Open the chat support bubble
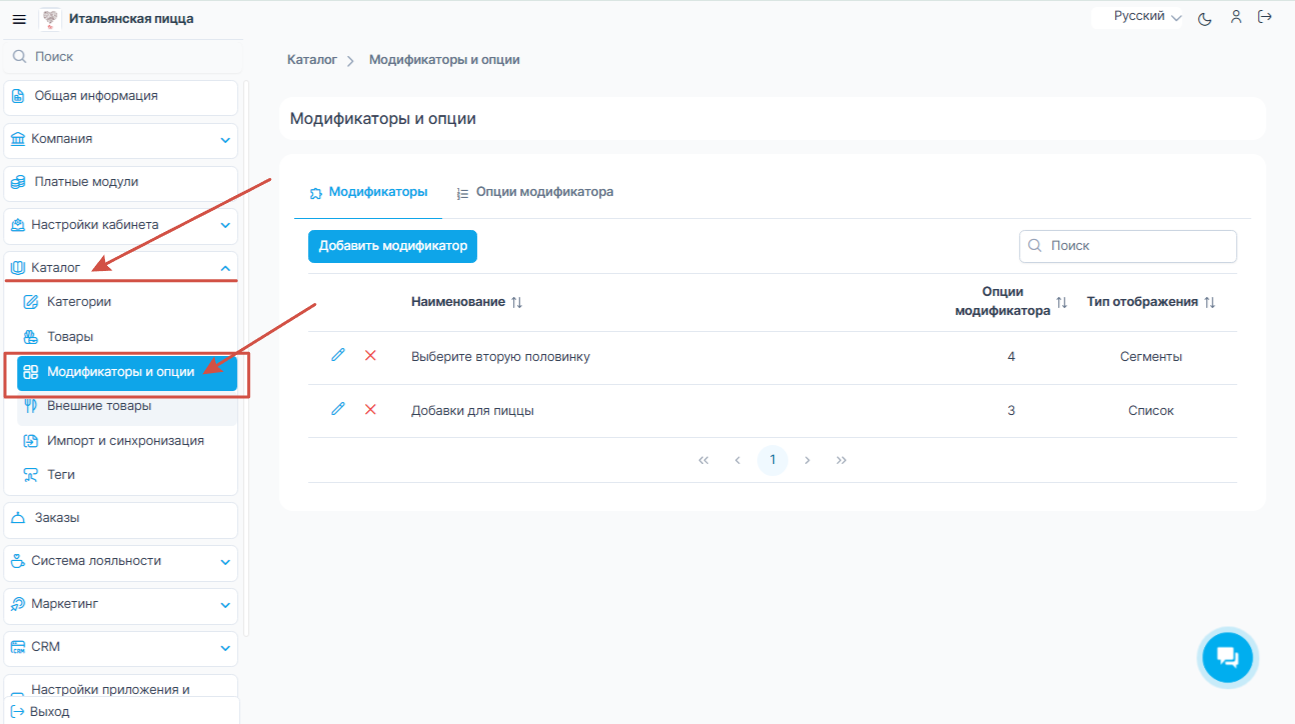 click(x=1227, y=657)
